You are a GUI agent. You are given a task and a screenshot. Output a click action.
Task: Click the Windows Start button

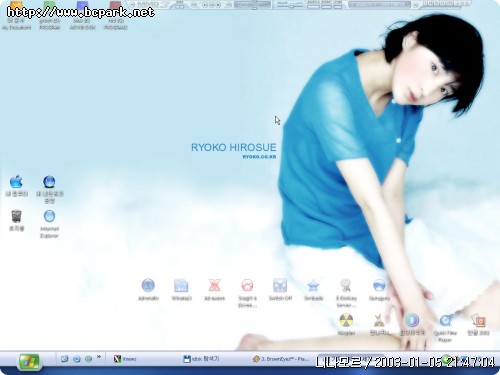click(x=29, y=361)
